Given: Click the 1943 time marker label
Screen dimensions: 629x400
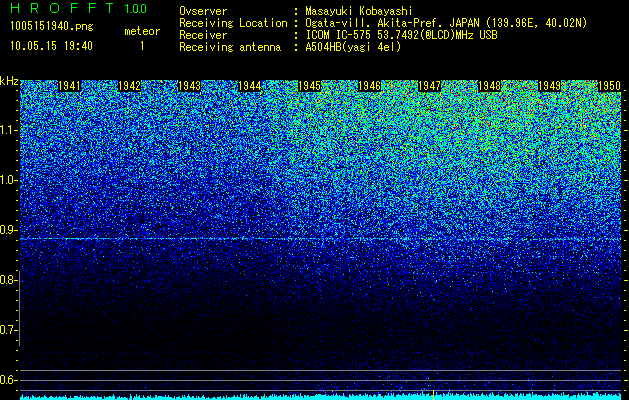Looking at the screenshot, I should click(x=189, y=86).
